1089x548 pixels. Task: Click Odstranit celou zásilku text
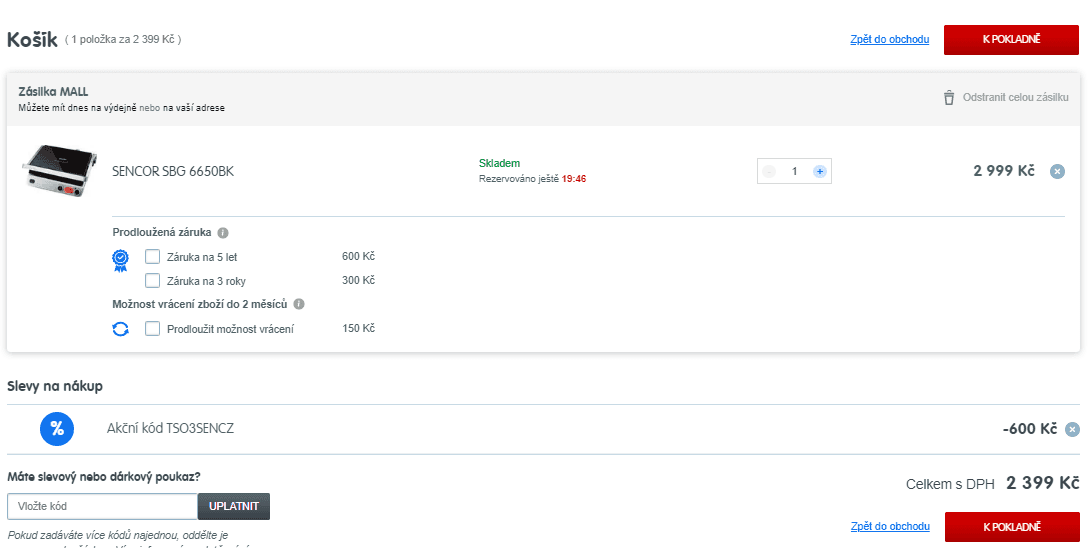tap(1015, 98)
